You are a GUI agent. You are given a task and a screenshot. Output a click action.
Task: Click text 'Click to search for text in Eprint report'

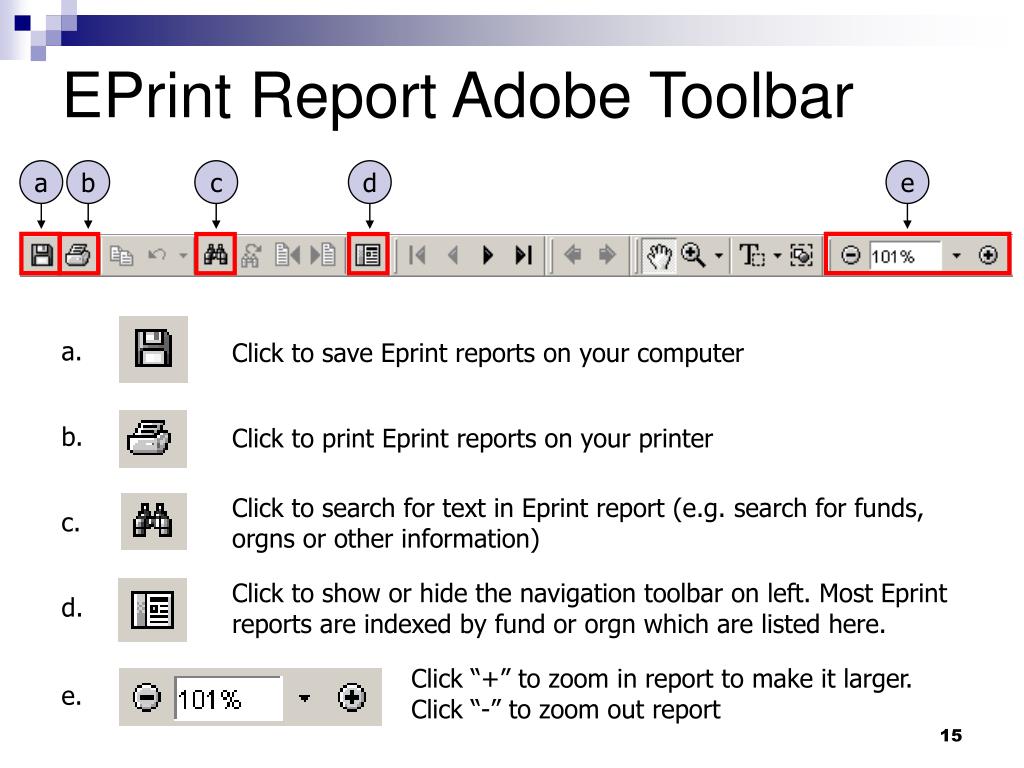tap(447, 508)
